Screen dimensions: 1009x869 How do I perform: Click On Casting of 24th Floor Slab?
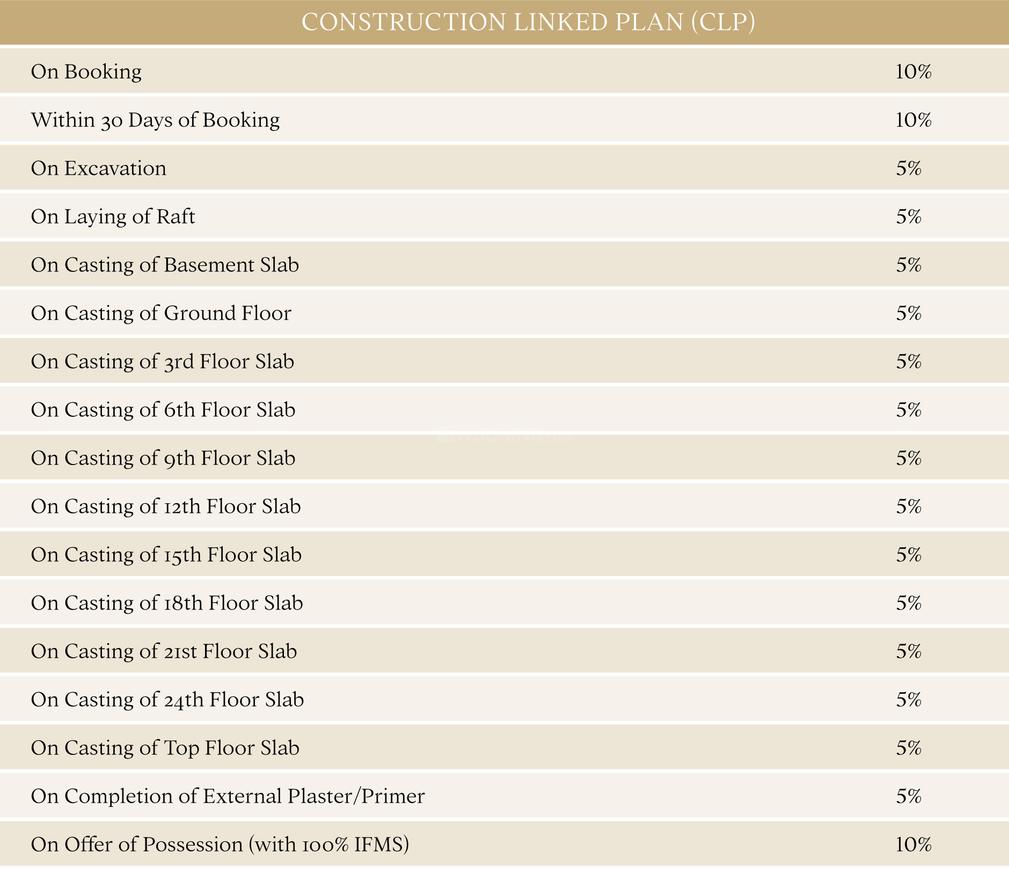[x=167, y=700]
